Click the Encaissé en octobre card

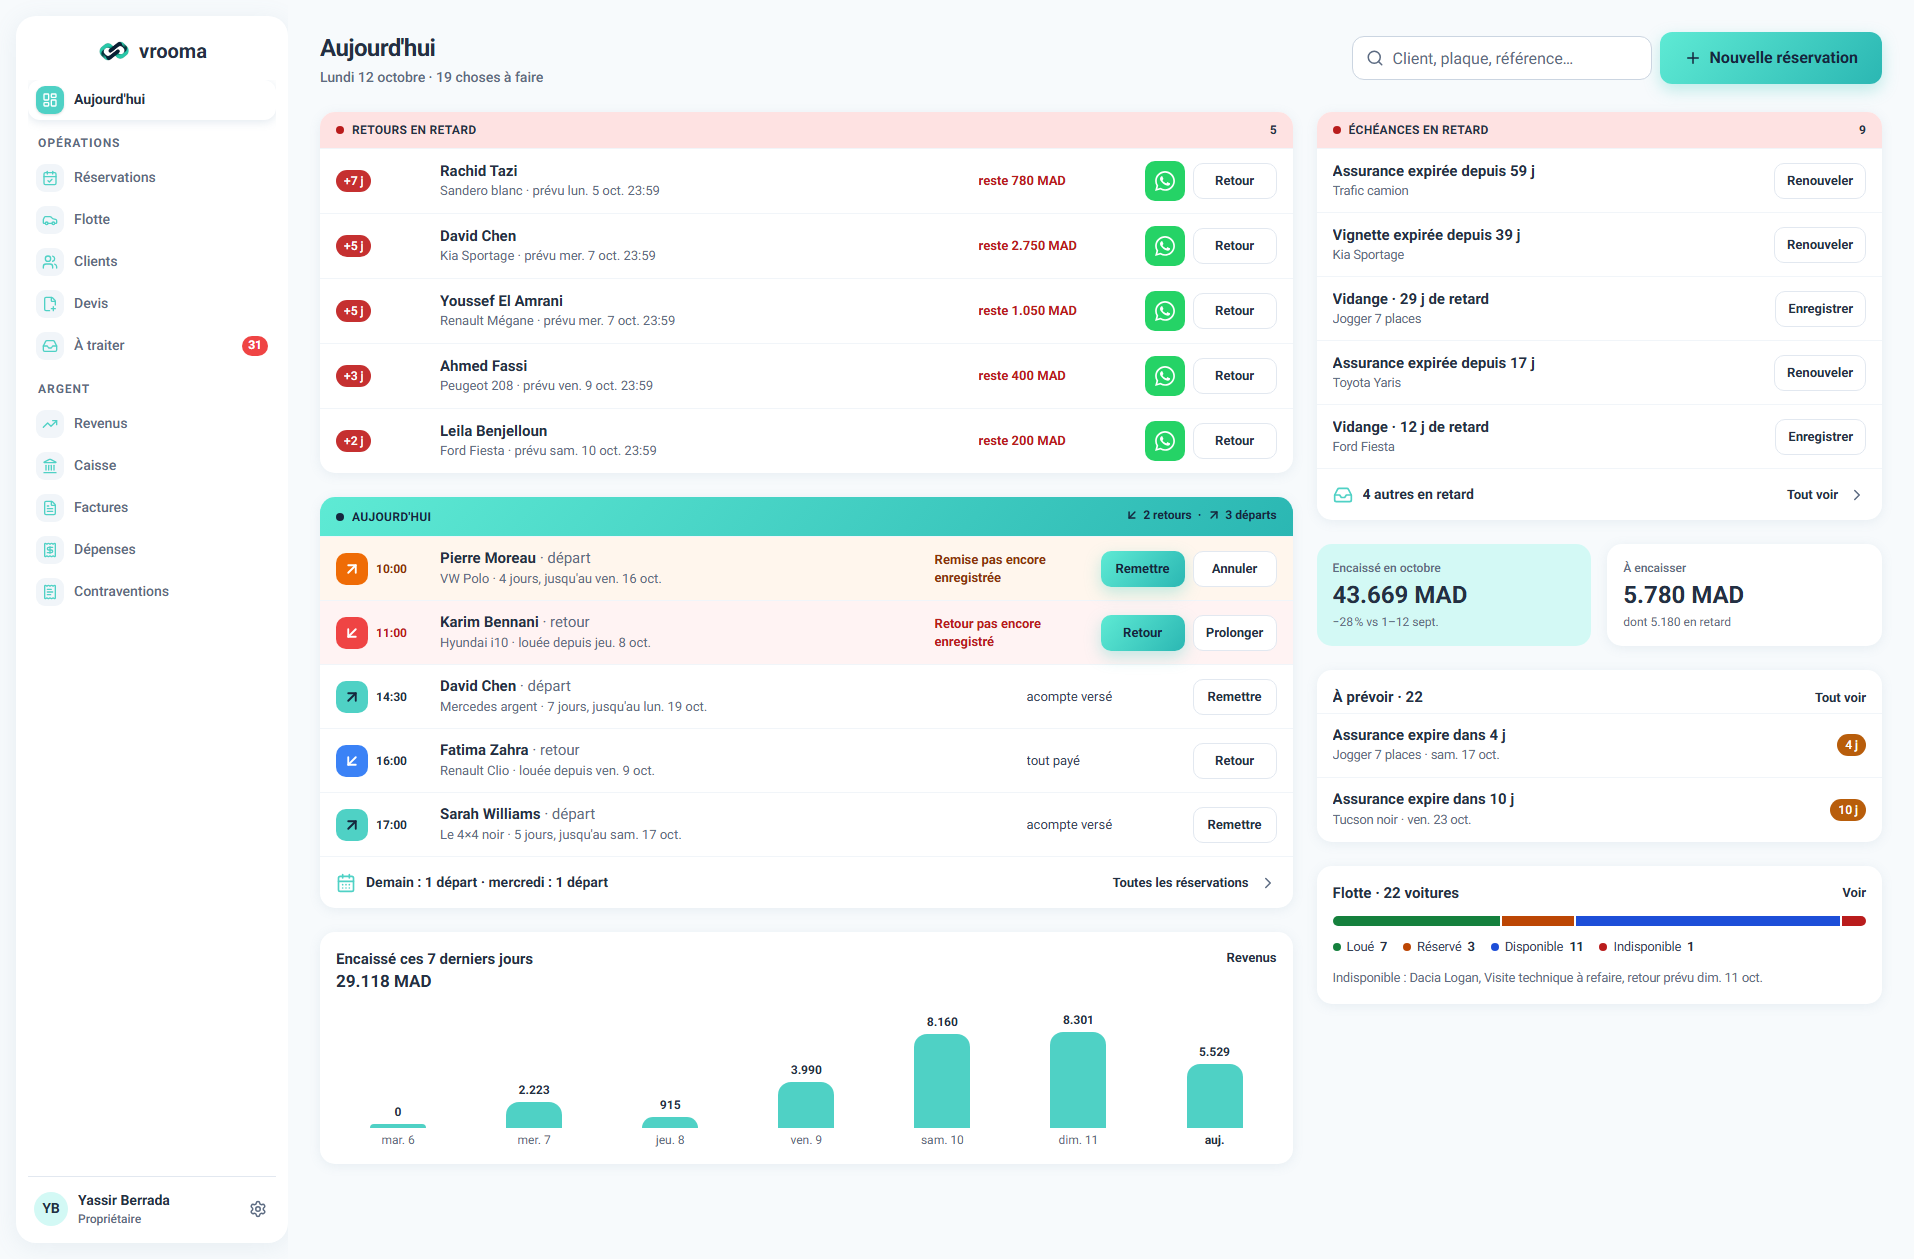pos(1454,595)
